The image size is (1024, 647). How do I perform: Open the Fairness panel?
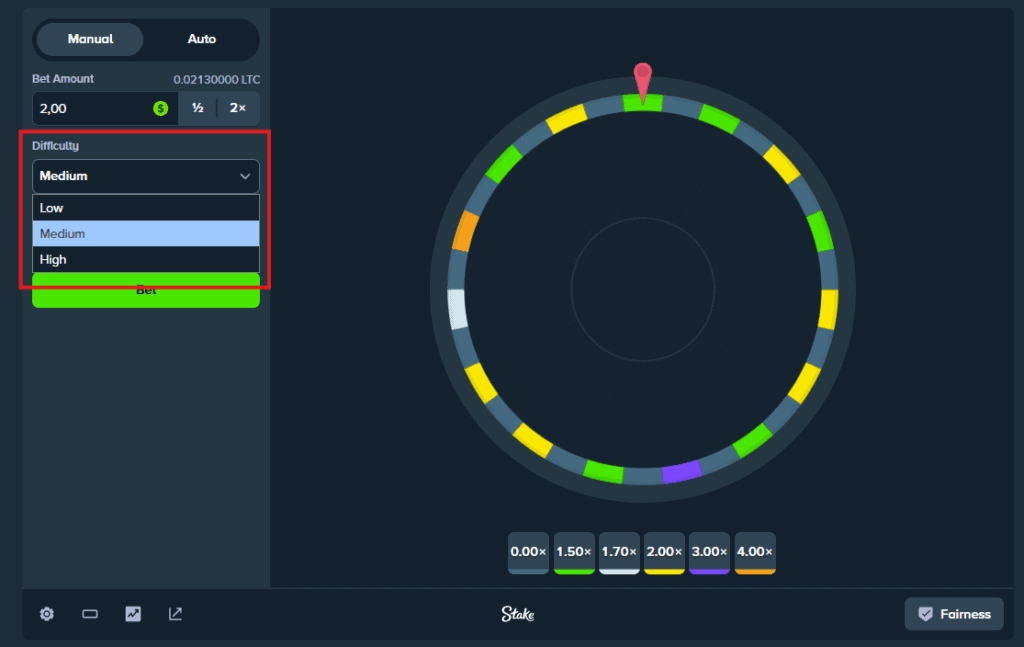[954, 613]
